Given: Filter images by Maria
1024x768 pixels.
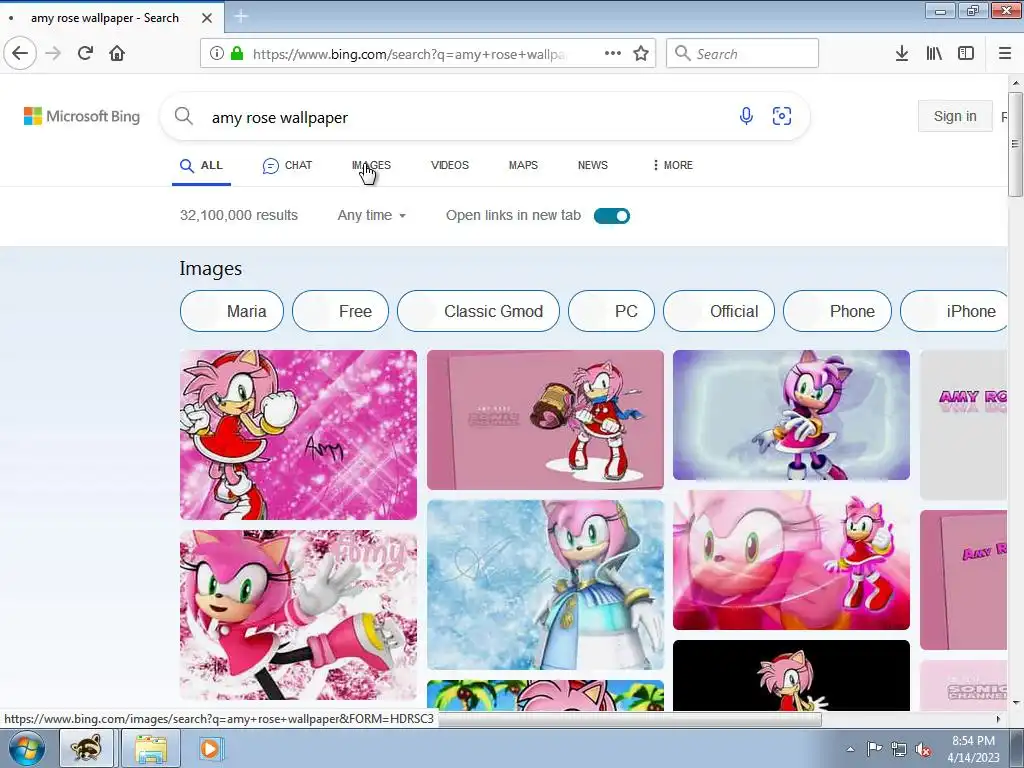Looking at the screenshot, I should pyautogui.click(x=232, y=311).
